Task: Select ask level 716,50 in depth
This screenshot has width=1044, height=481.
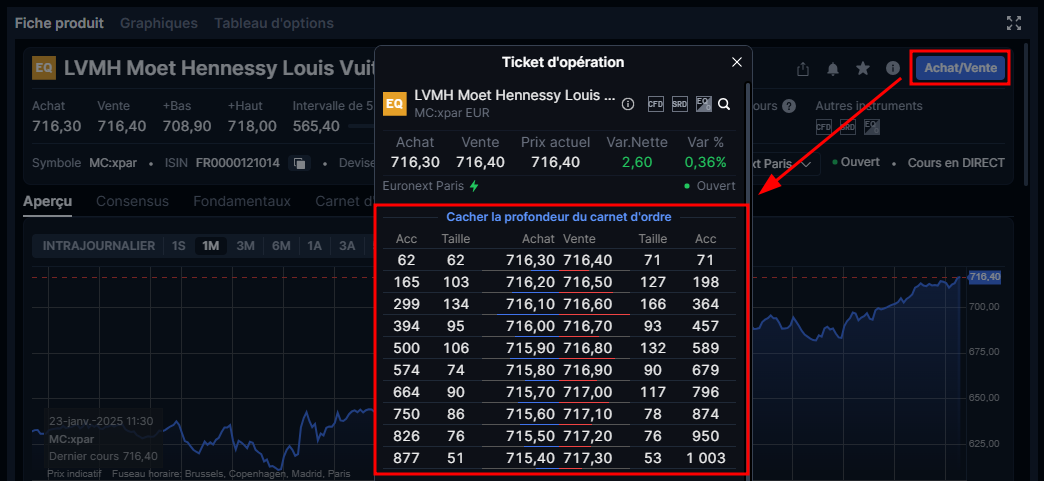Action: (x=587, y=282)
